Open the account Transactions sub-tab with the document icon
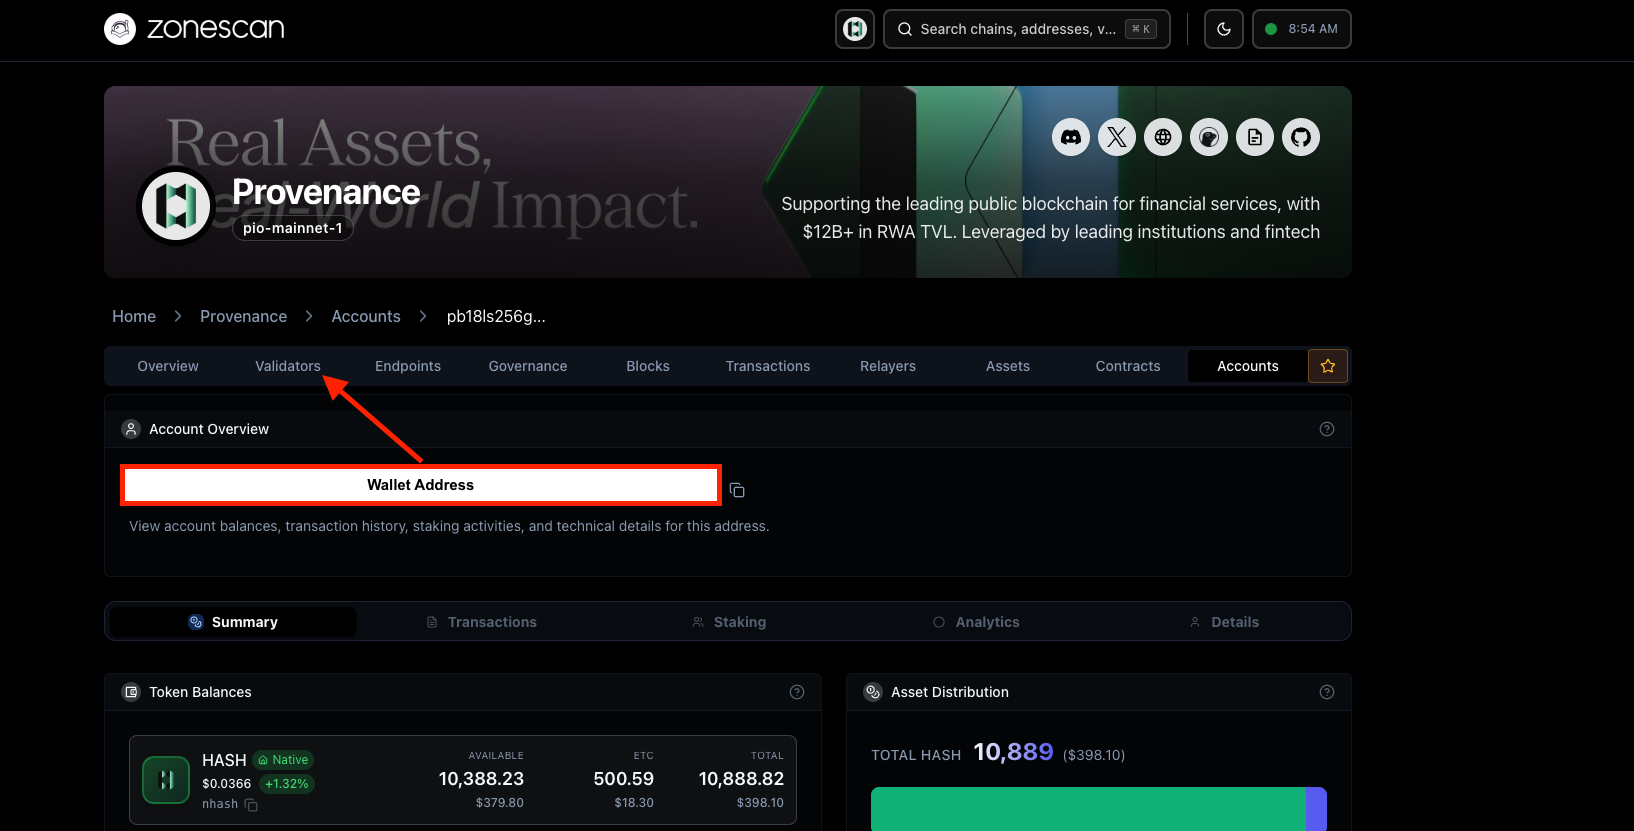1634x831 pixels. click(482, 622)
